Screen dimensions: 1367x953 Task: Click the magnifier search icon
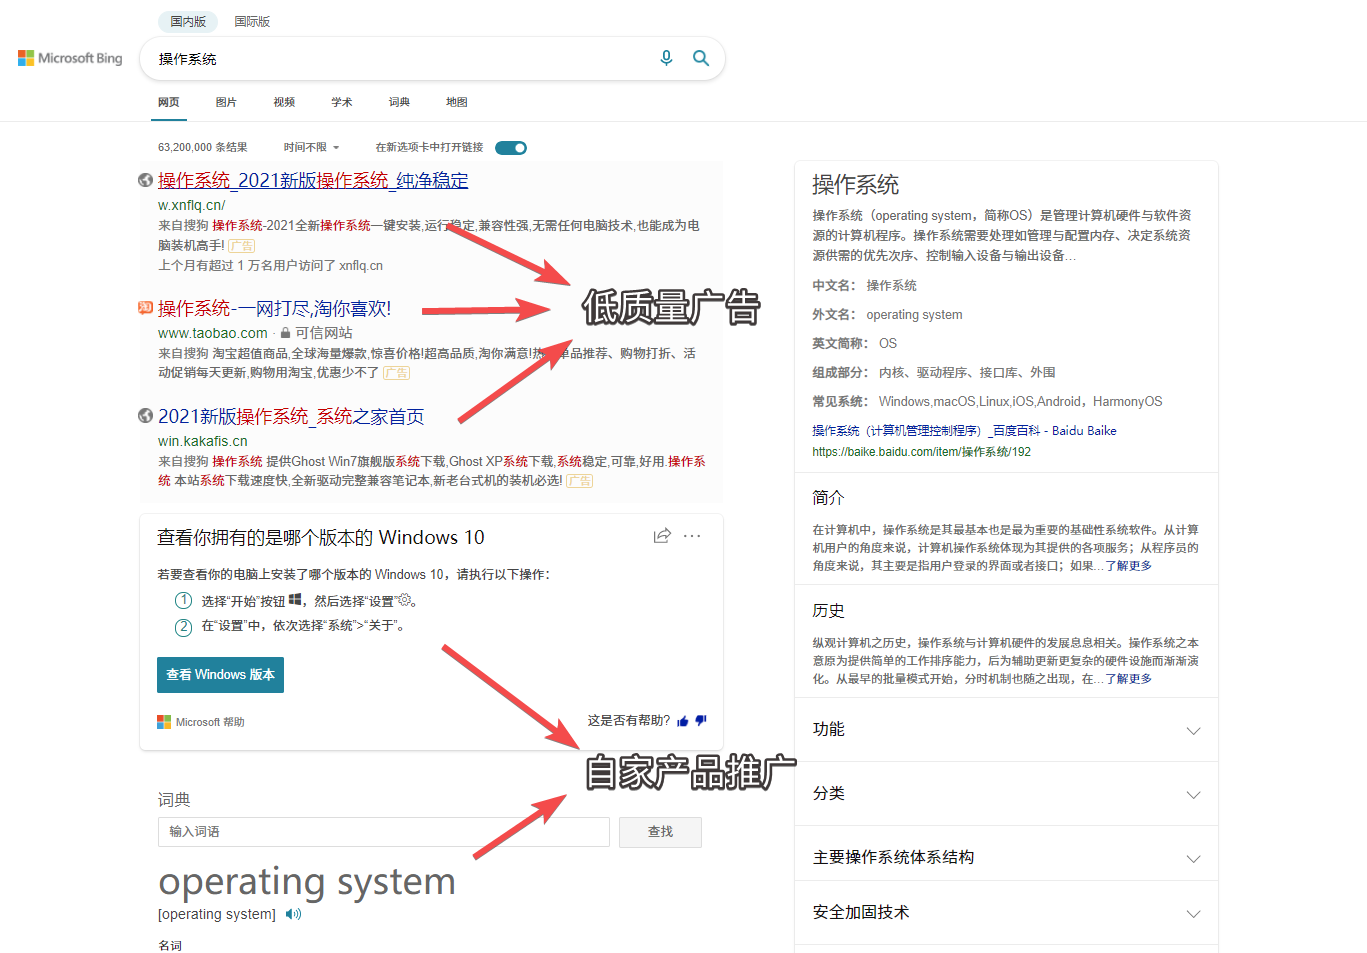701,58
